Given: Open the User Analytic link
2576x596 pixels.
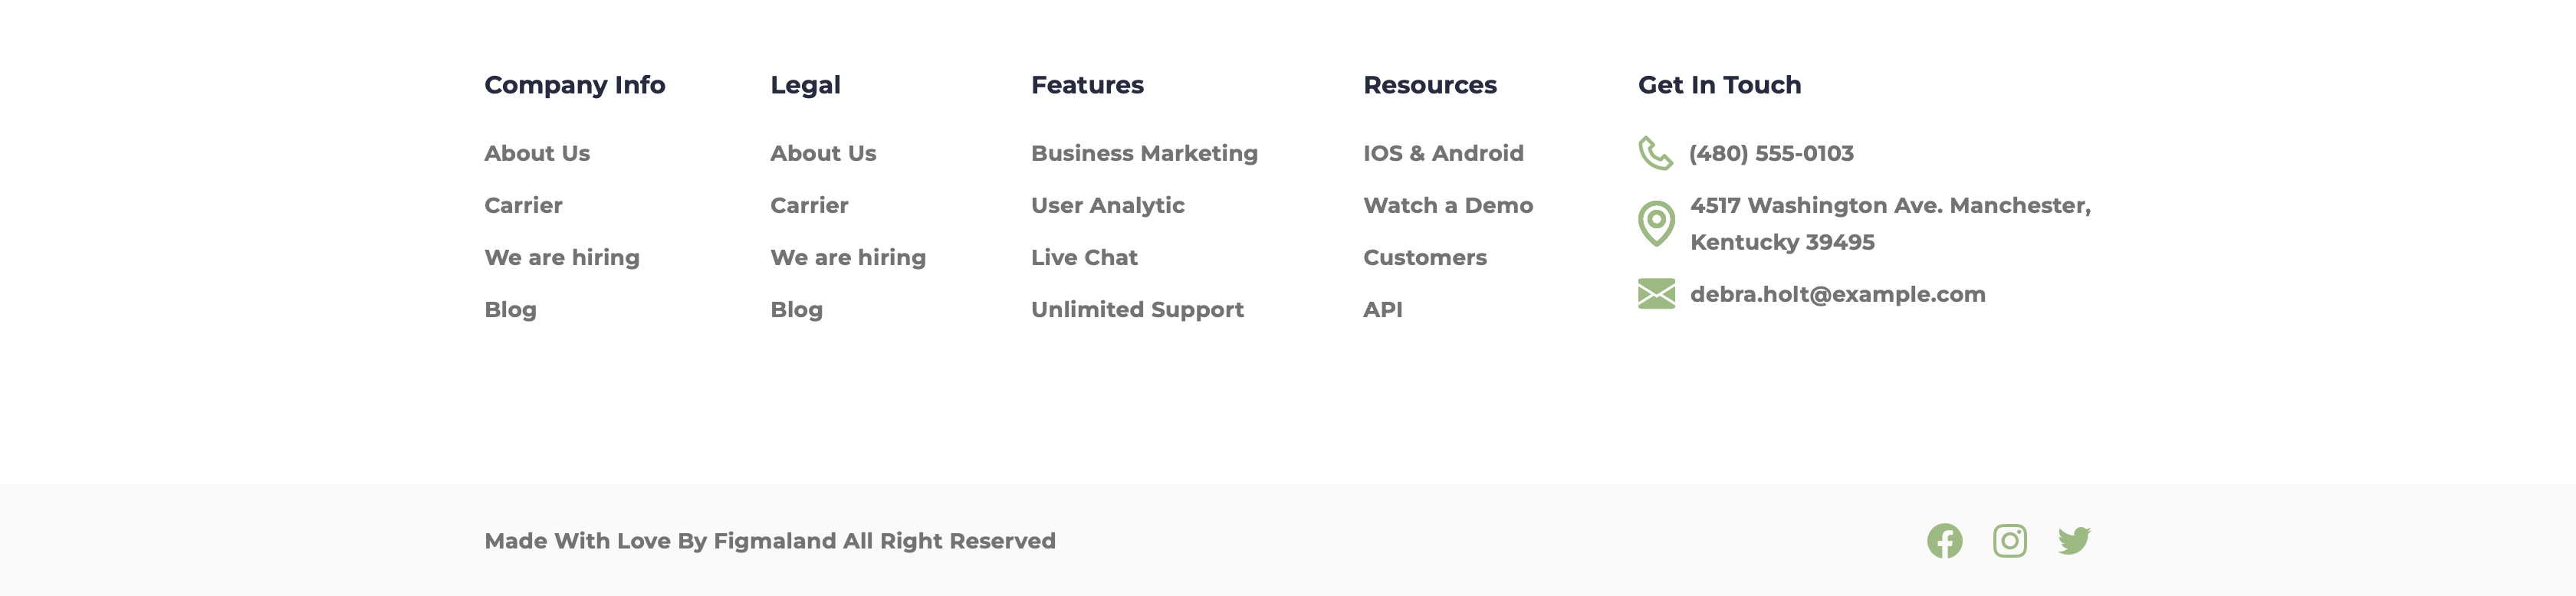Looking at the screenshot, I should (x=1107, y=205).
